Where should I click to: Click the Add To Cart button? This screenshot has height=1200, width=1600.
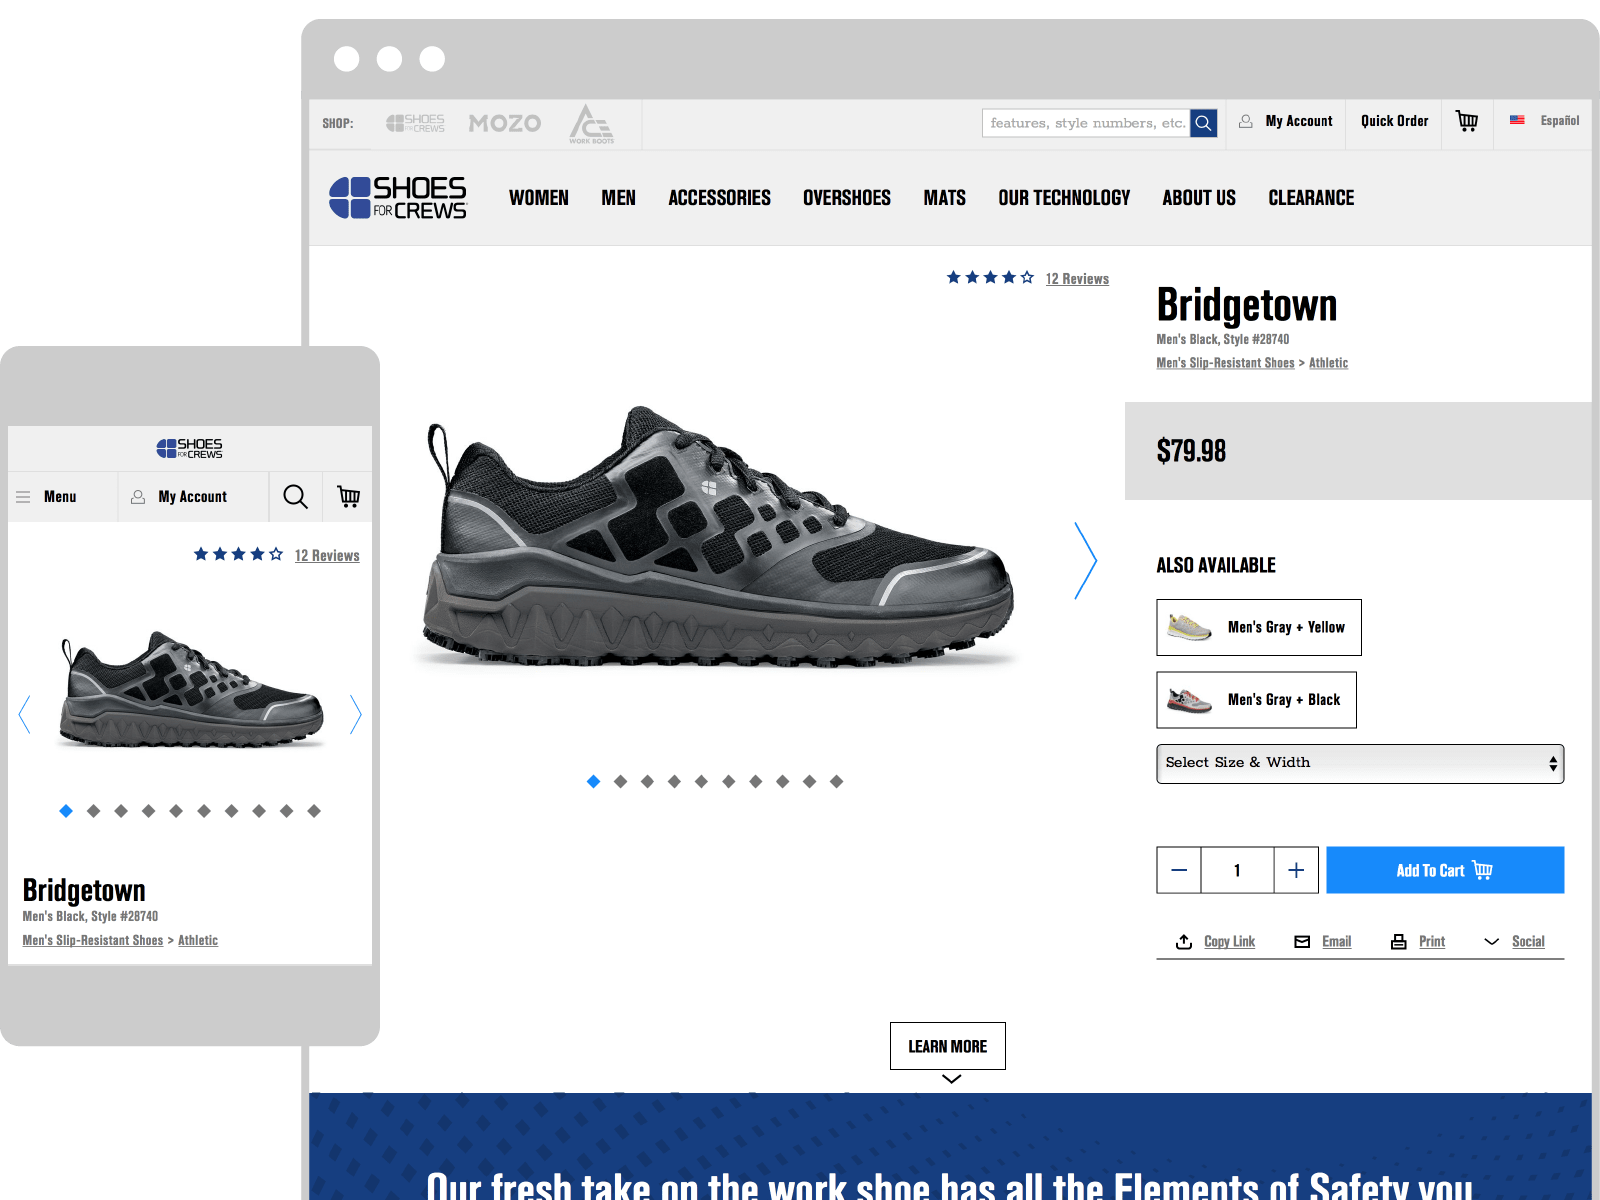coord(1444,870)
